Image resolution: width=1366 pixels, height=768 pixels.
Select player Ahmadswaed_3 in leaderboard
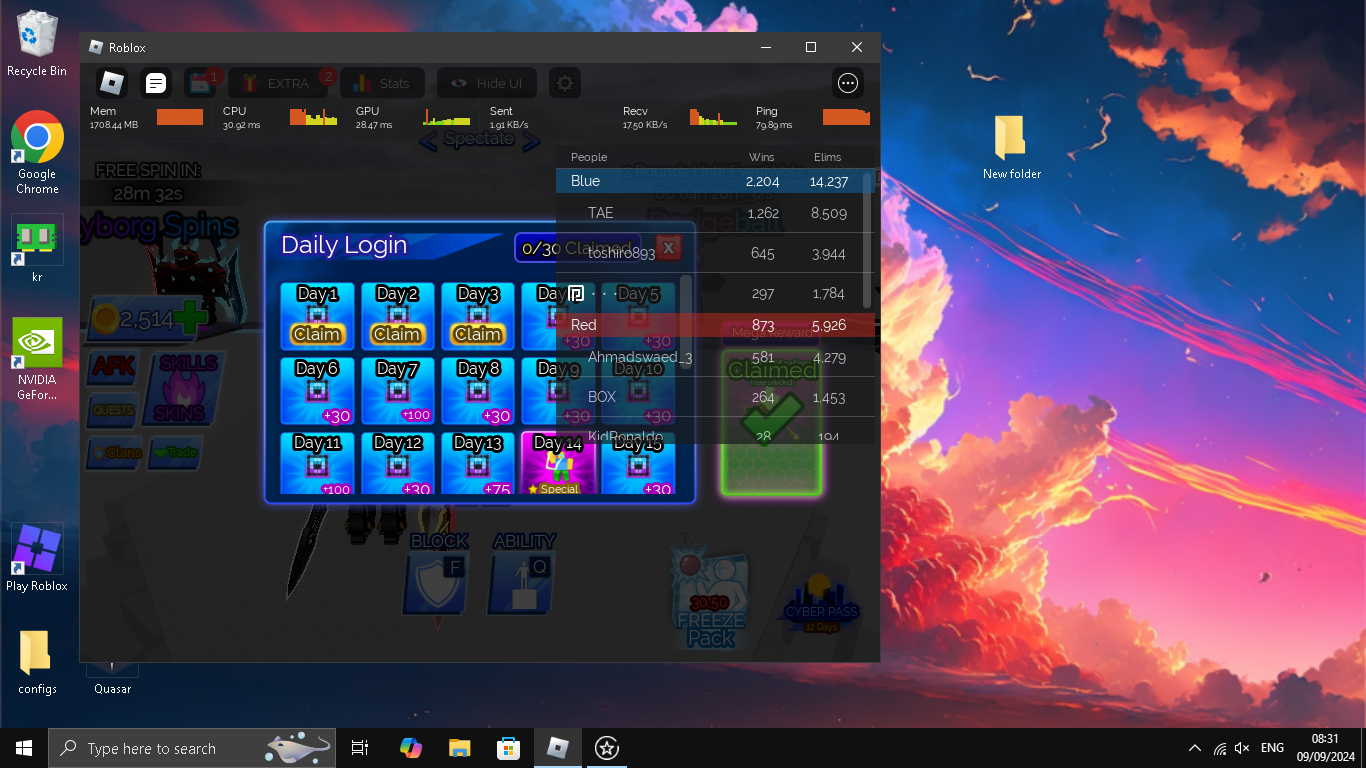point(716,357)
